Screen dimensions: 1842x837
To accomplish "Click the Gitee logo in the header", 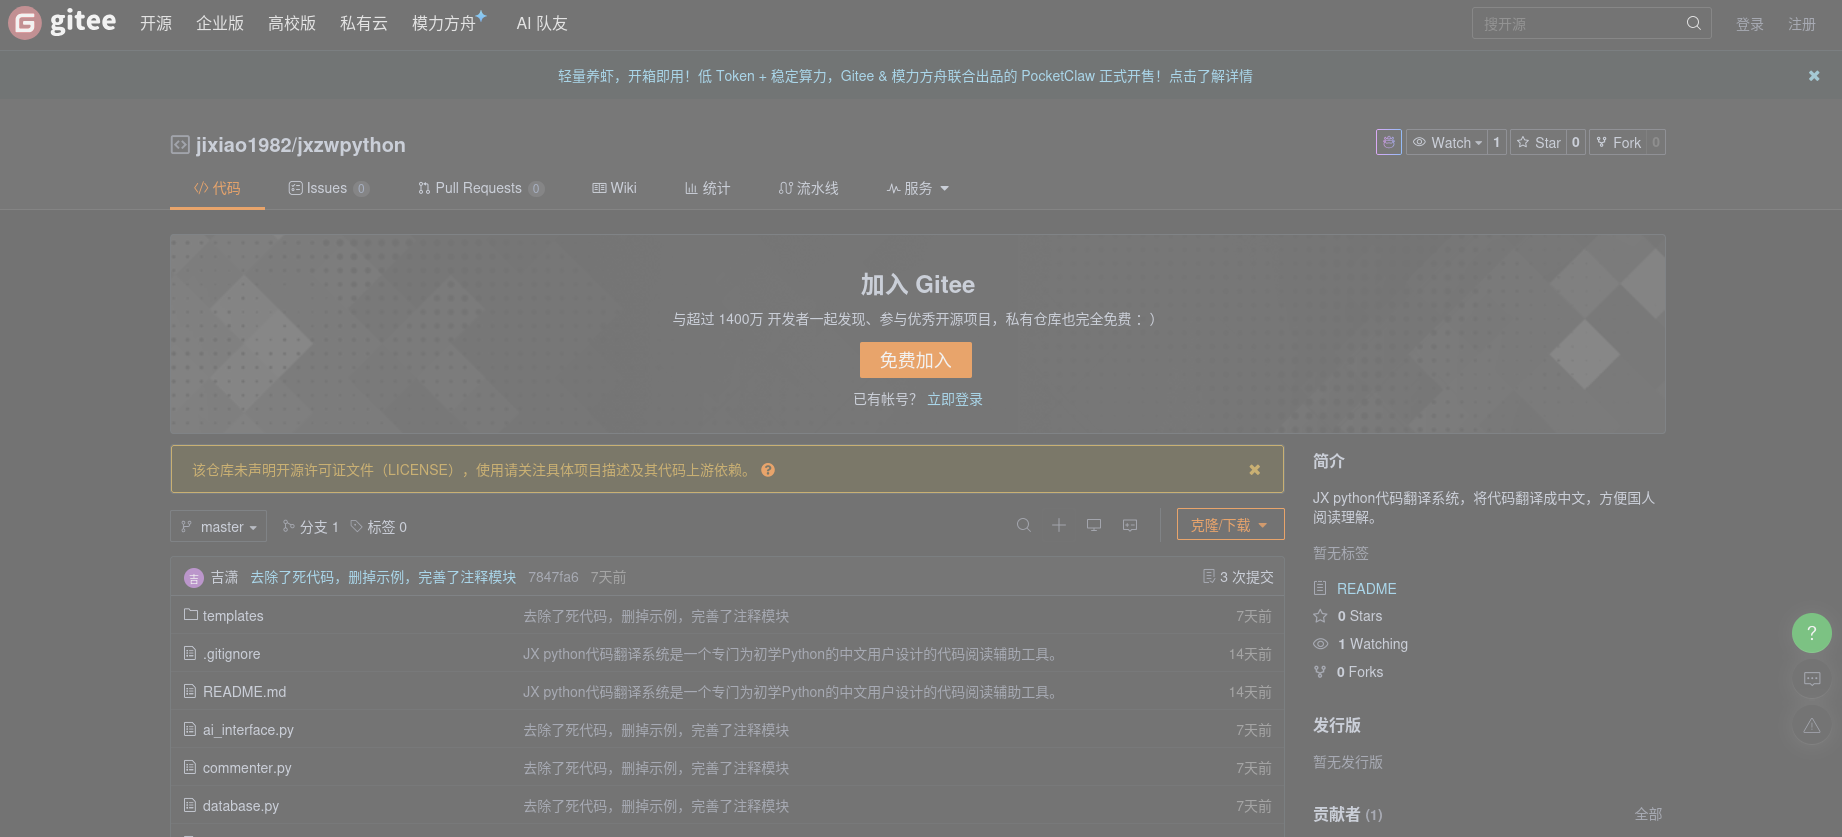I will (62, 22).
